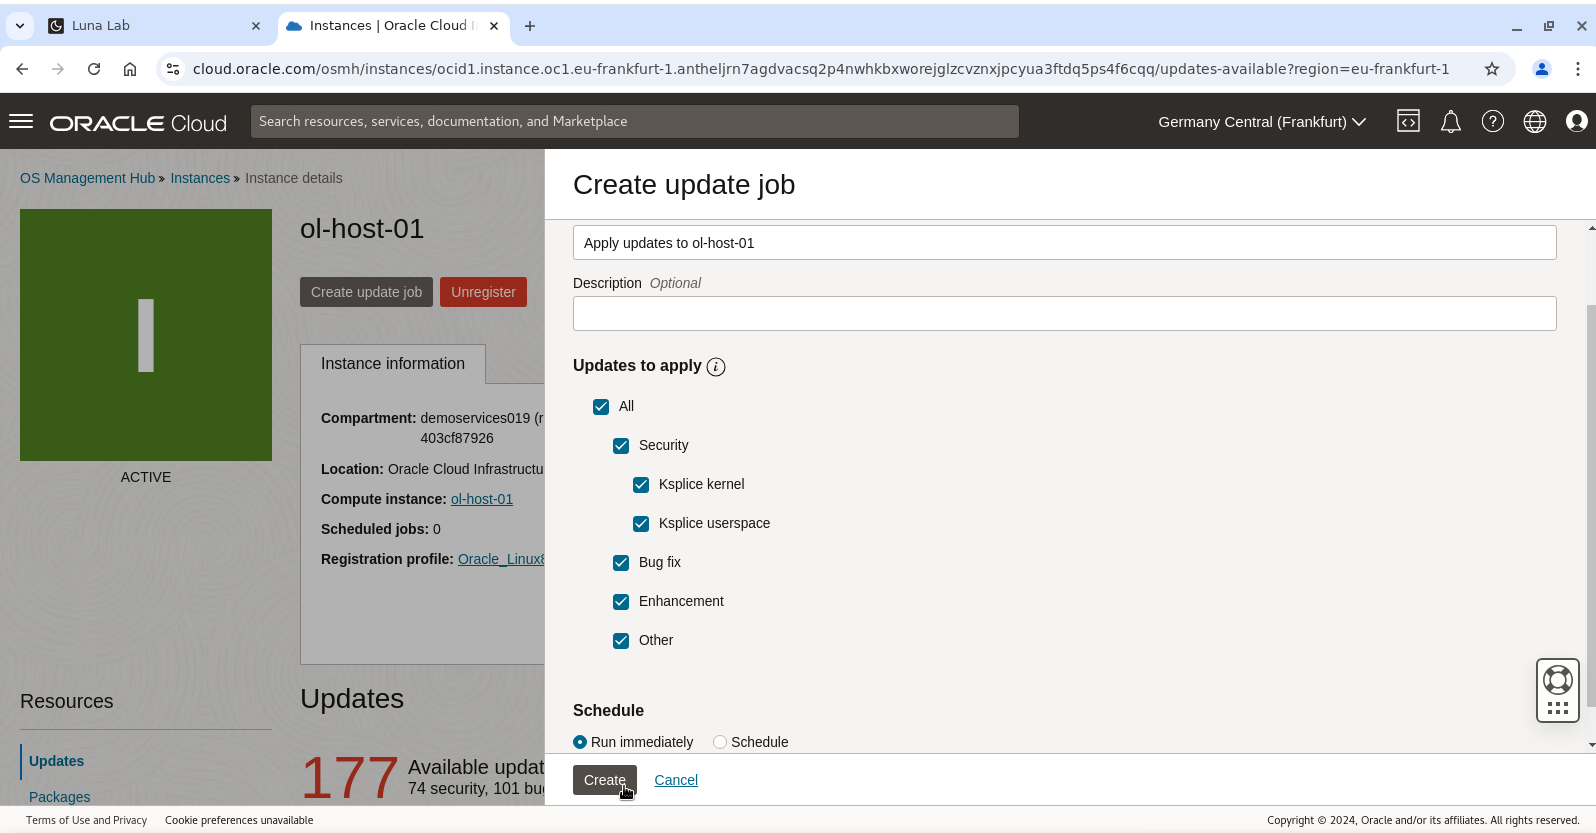Image resolution: width=1596 pixels, height=833 pixels.
Task: Open the Instances breadcrumb link
Action: pyautogui.click(x=200, y=178)
